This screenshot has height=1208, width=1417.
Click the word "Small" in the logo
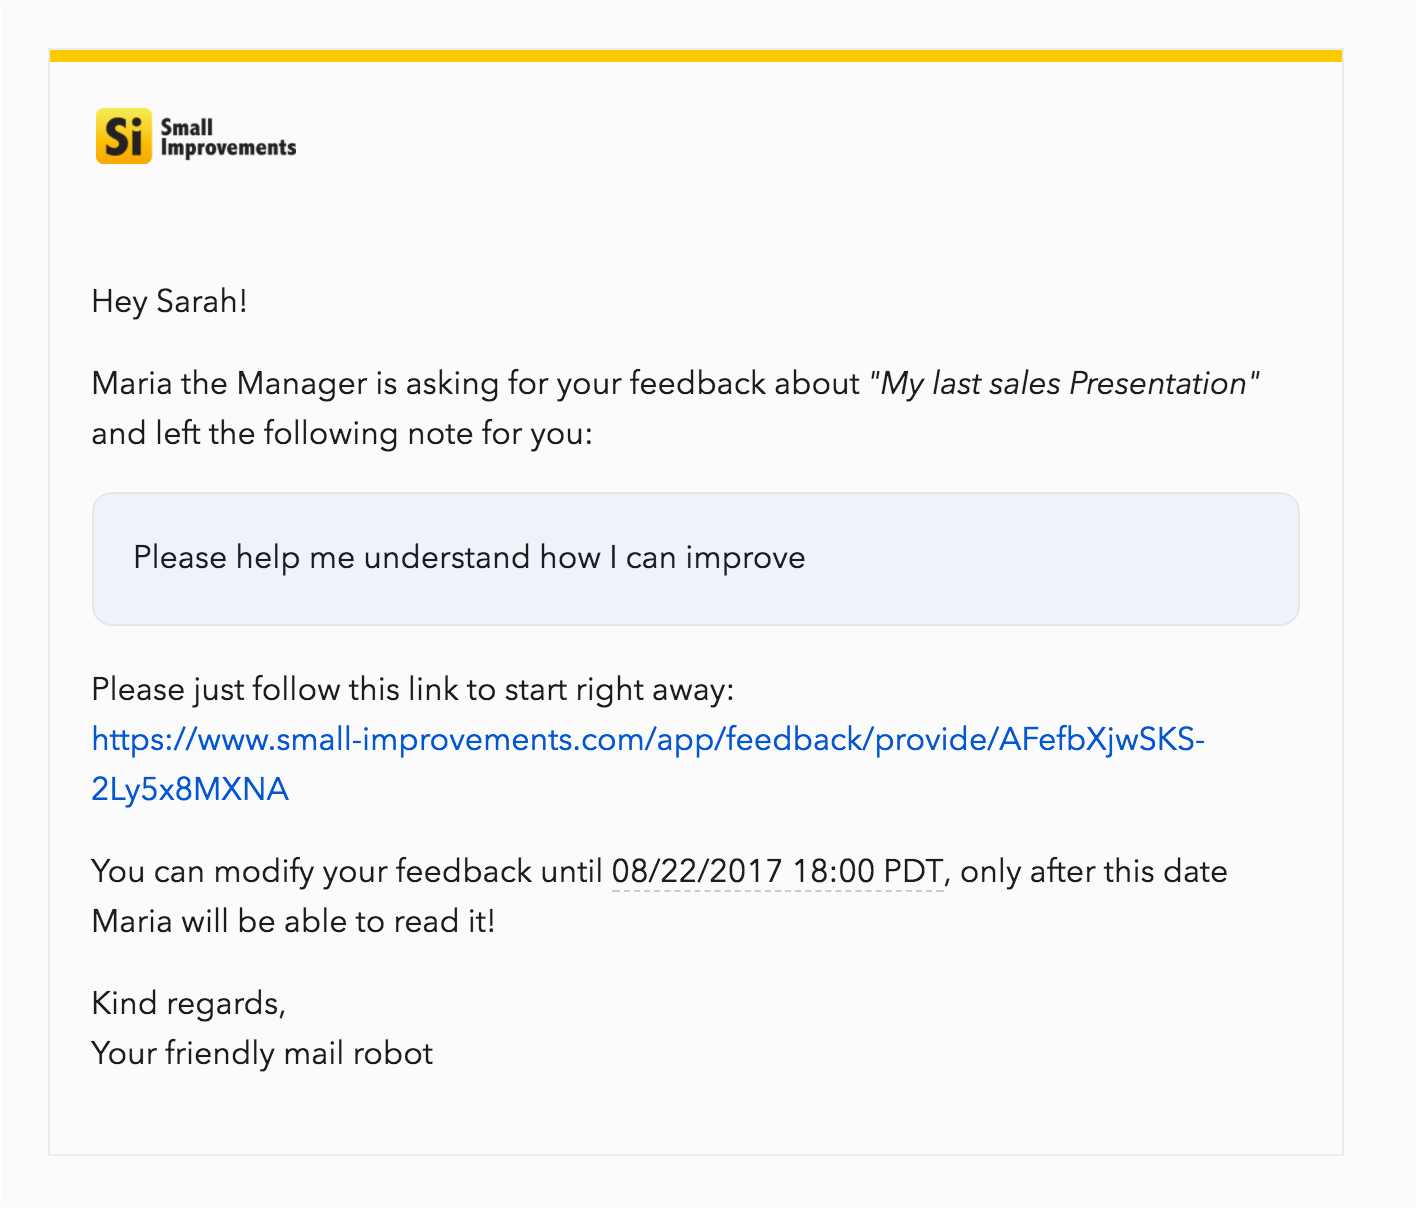click(187, 127)
